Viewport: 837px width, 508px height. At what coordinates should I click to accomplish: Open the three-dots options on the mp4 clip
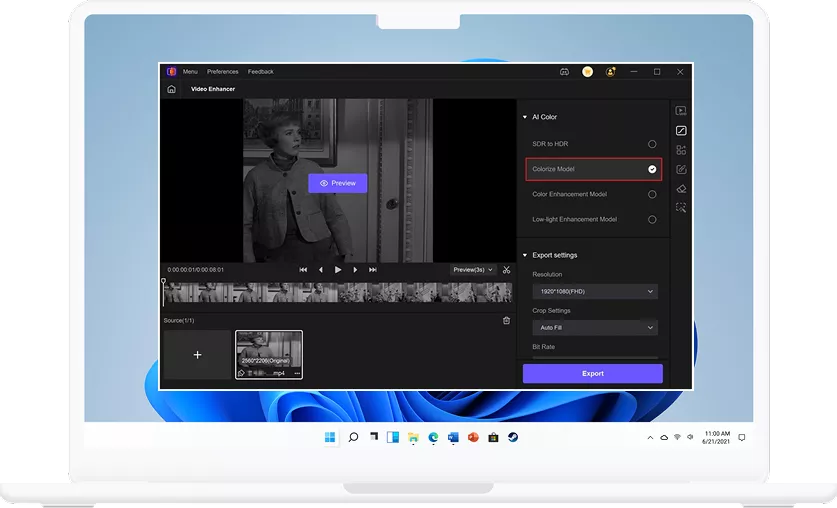[297, 374]
